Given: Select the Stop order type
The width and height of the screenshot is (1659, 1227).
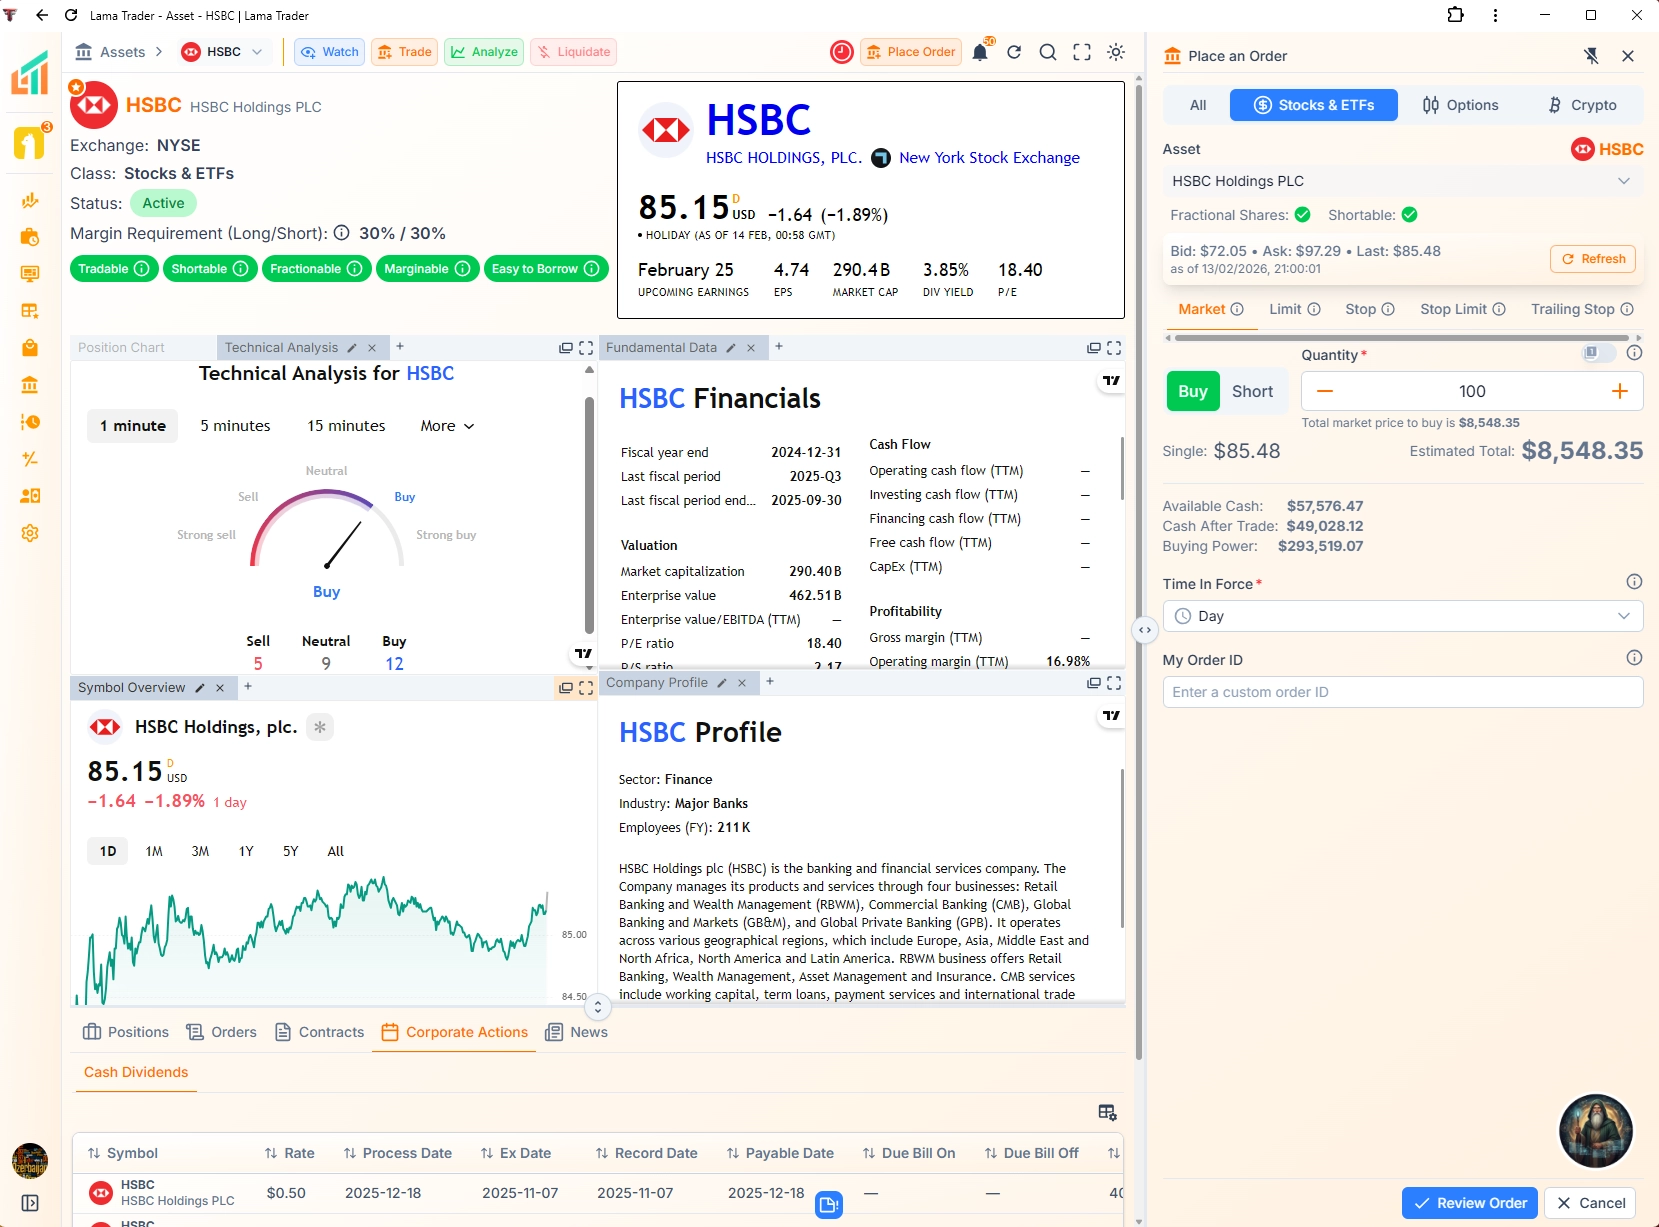Looking at the screenshot, I should pos(1370,309).
